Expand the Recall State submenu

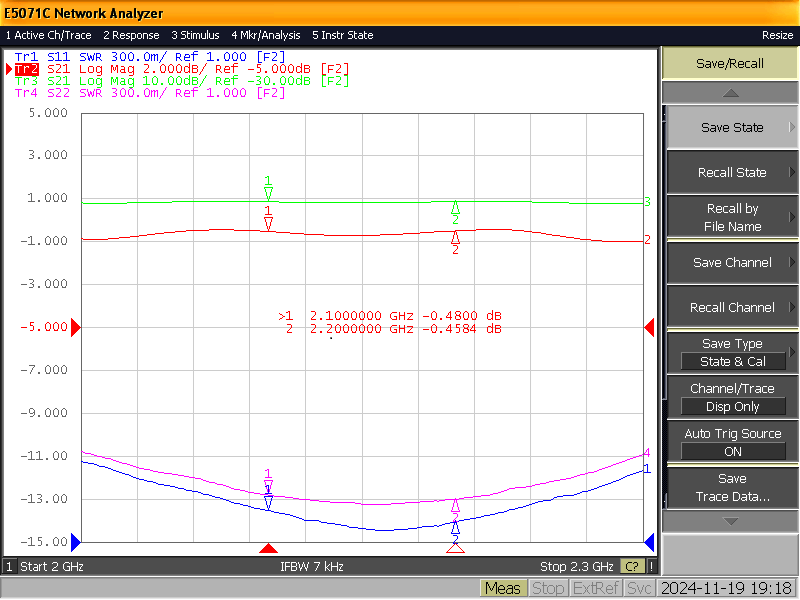click(x=733, y=172)
